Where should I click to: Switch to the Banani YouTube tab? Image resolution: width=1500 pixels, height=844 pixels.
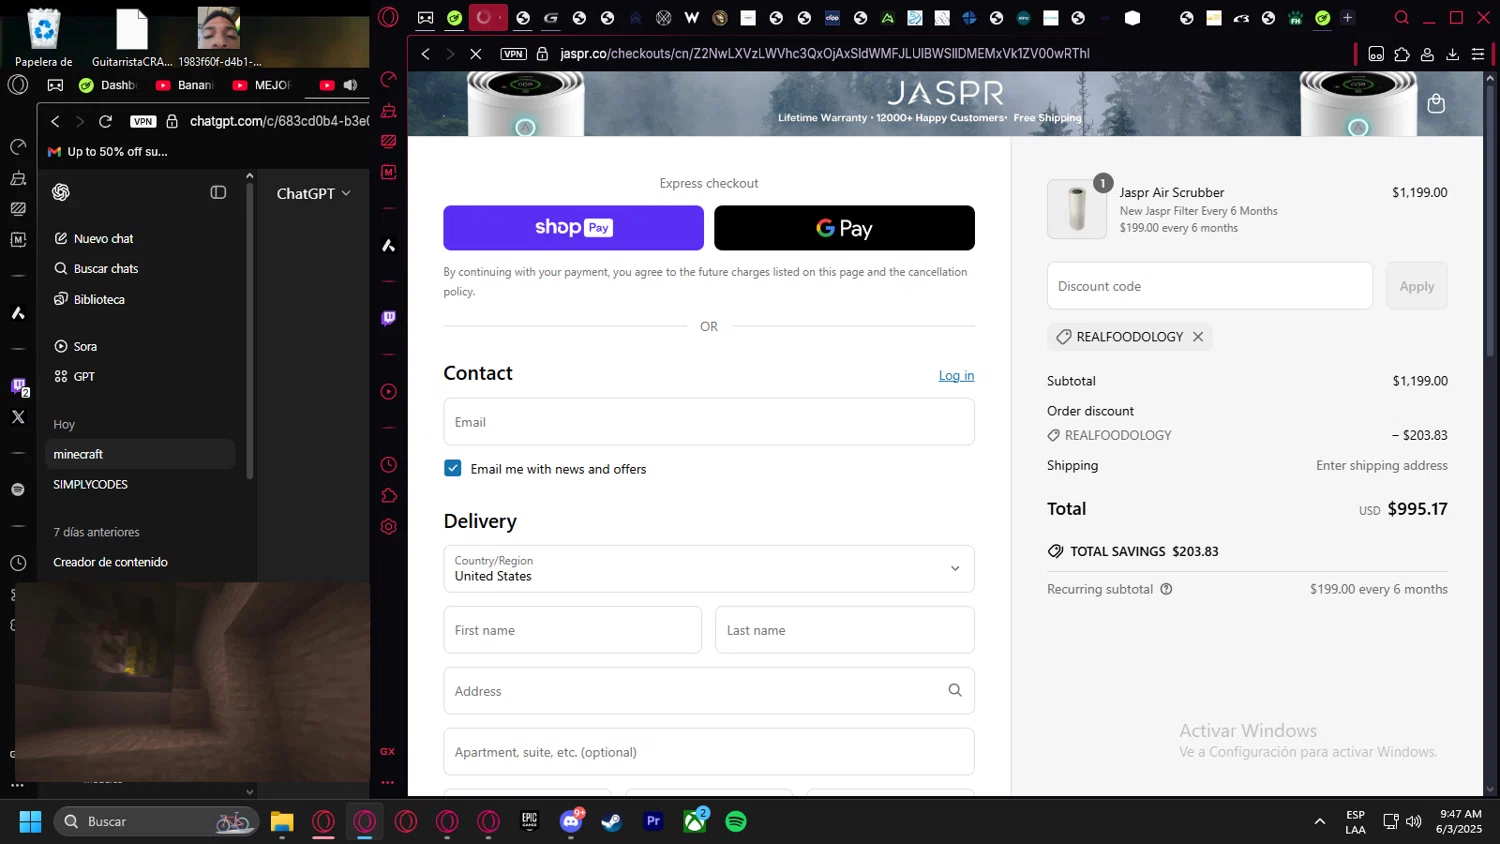coord(185,85)
